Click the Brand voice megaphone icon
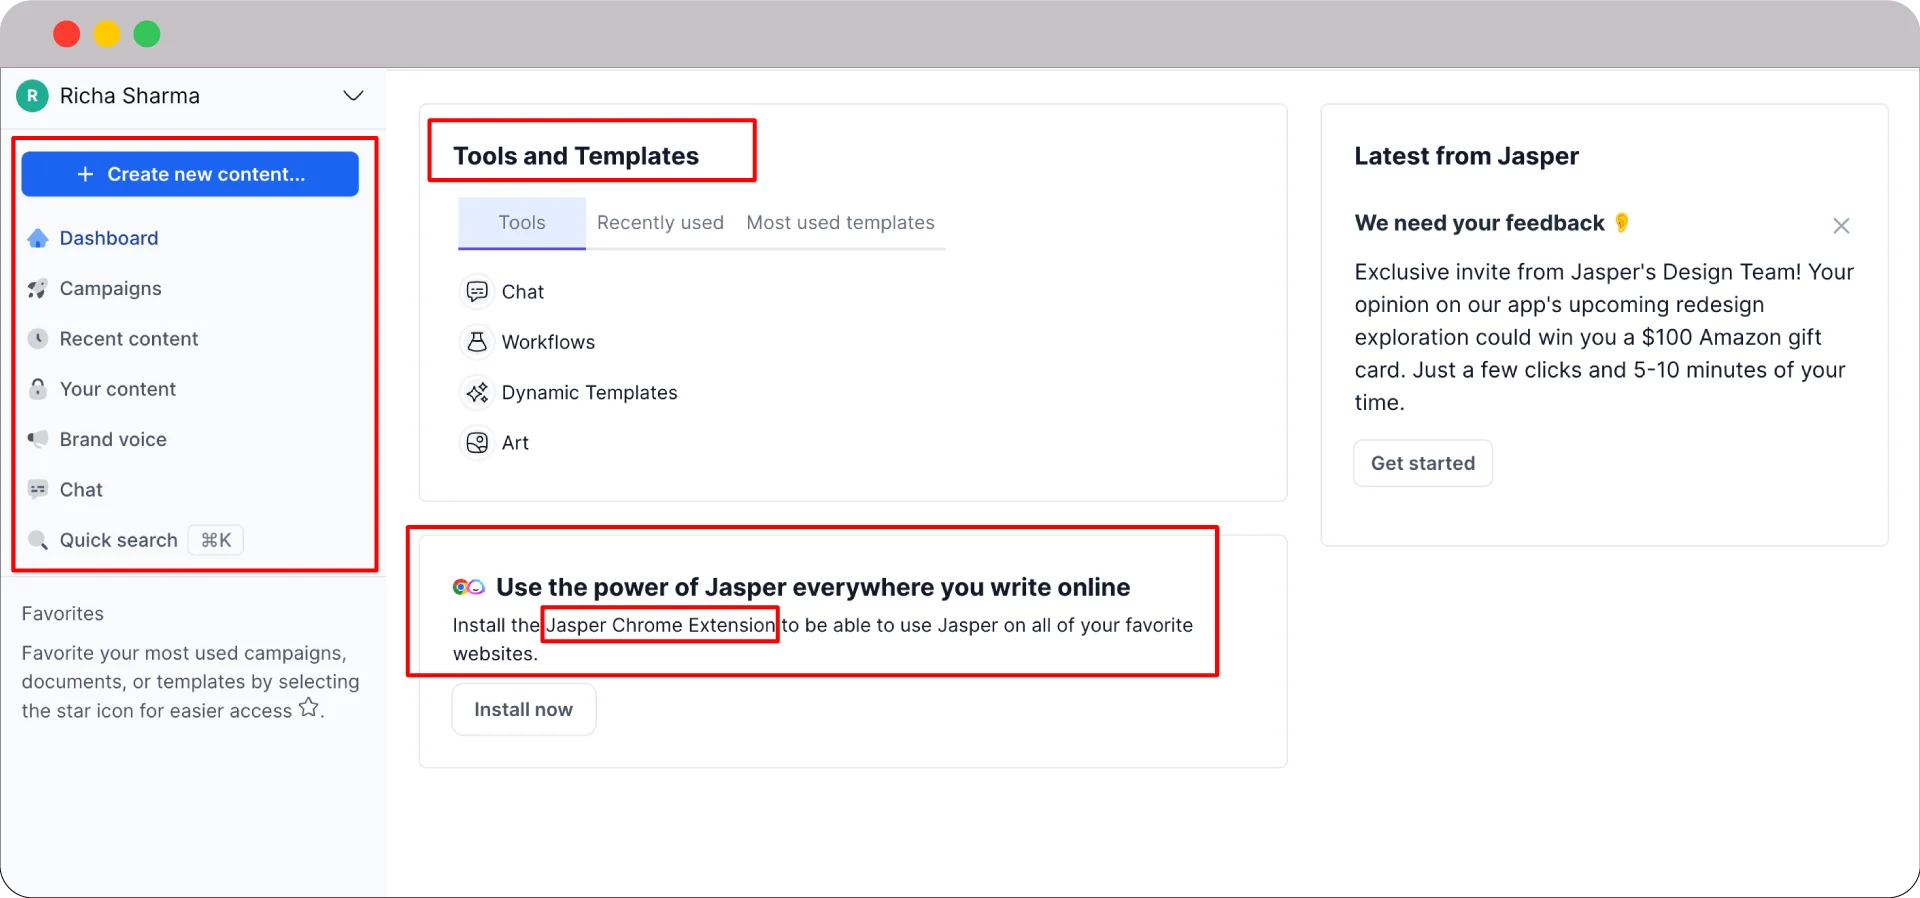The image size is (1920, 898). pyautogui.click(x=38, y=439)
